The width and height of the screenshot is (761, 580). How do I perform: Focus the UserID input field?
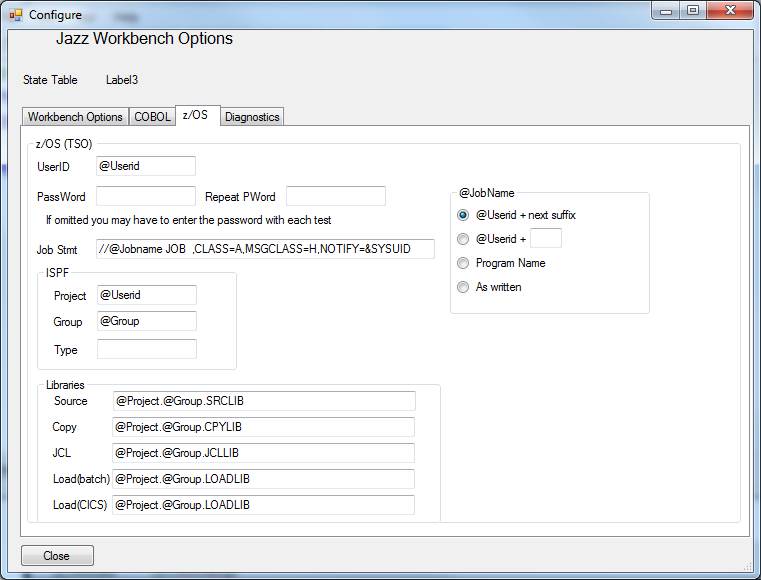[x=146, y=166]
